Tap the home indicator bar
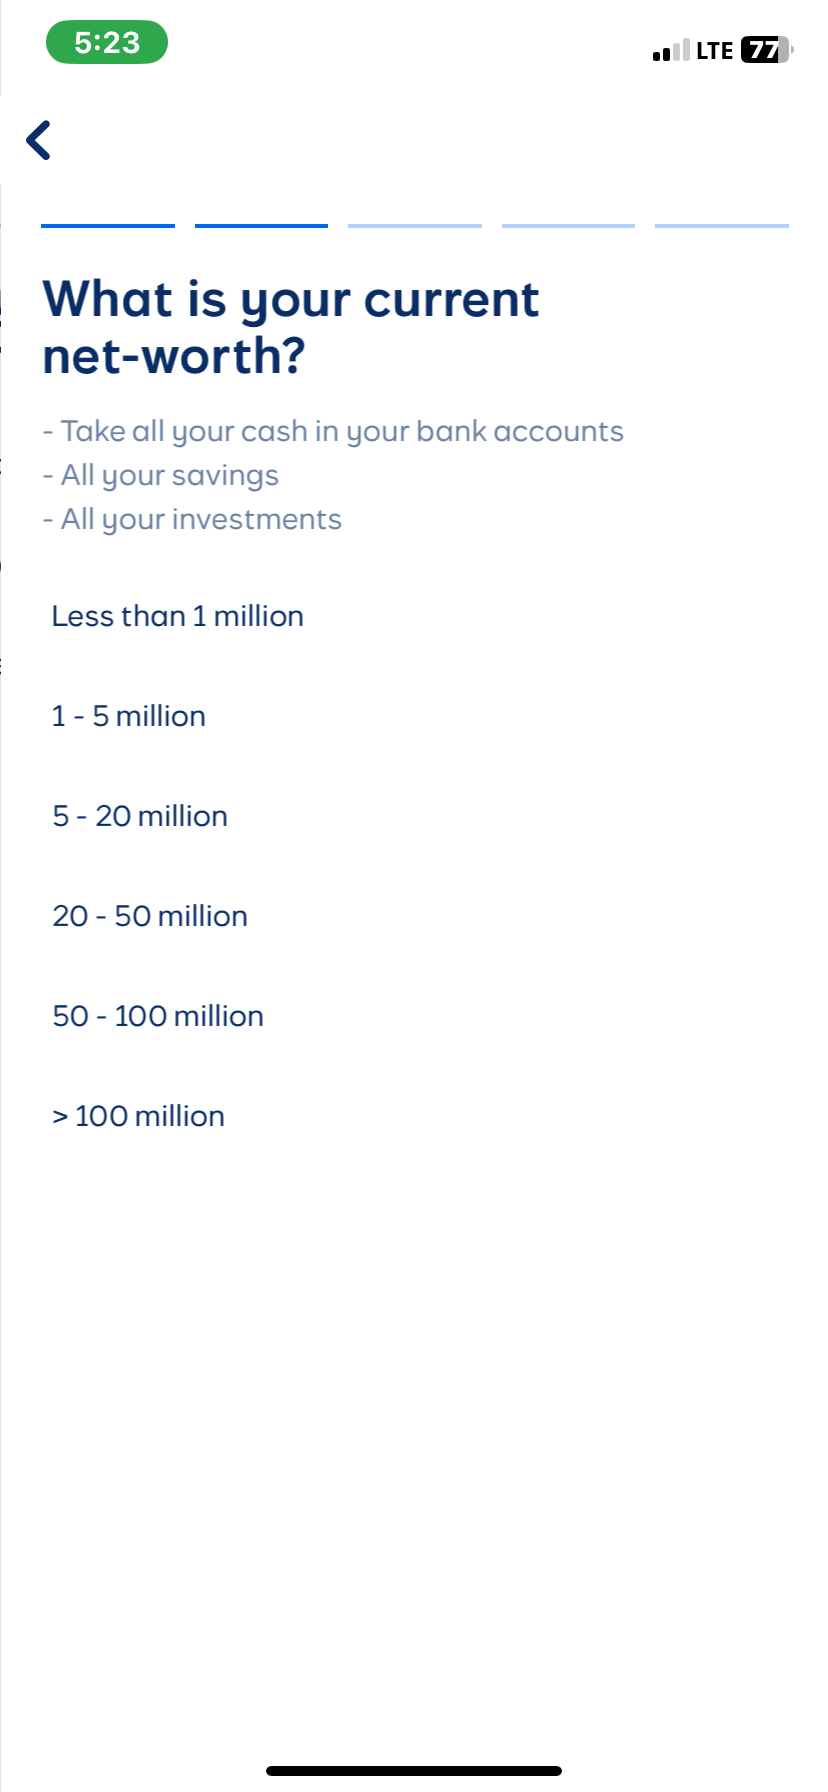This screenshot has width=828, height=1792. [414, 1771]
